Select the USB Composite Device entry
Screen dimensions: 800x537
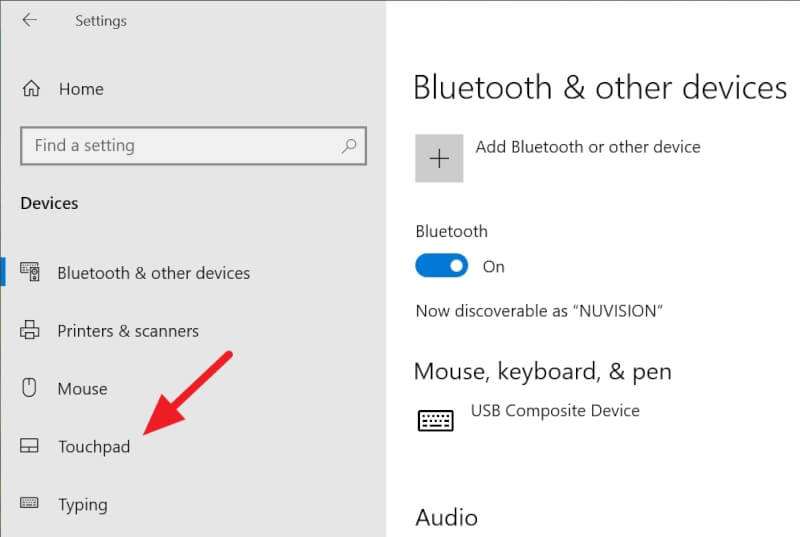[555, 411]
